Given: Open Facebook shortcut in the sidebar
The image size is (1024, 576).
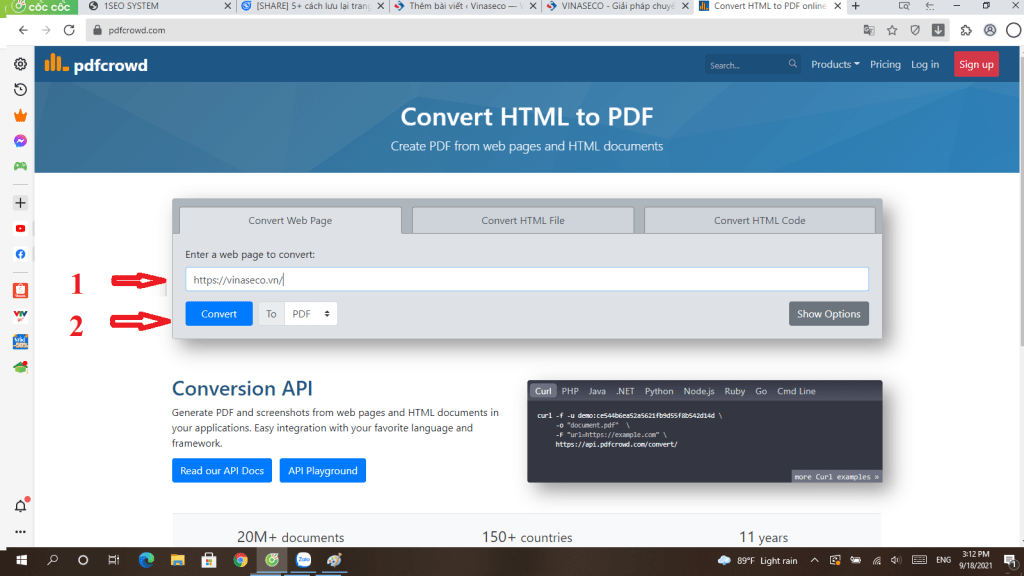Looking at the screenshot, I should click(x=20, y=254).
